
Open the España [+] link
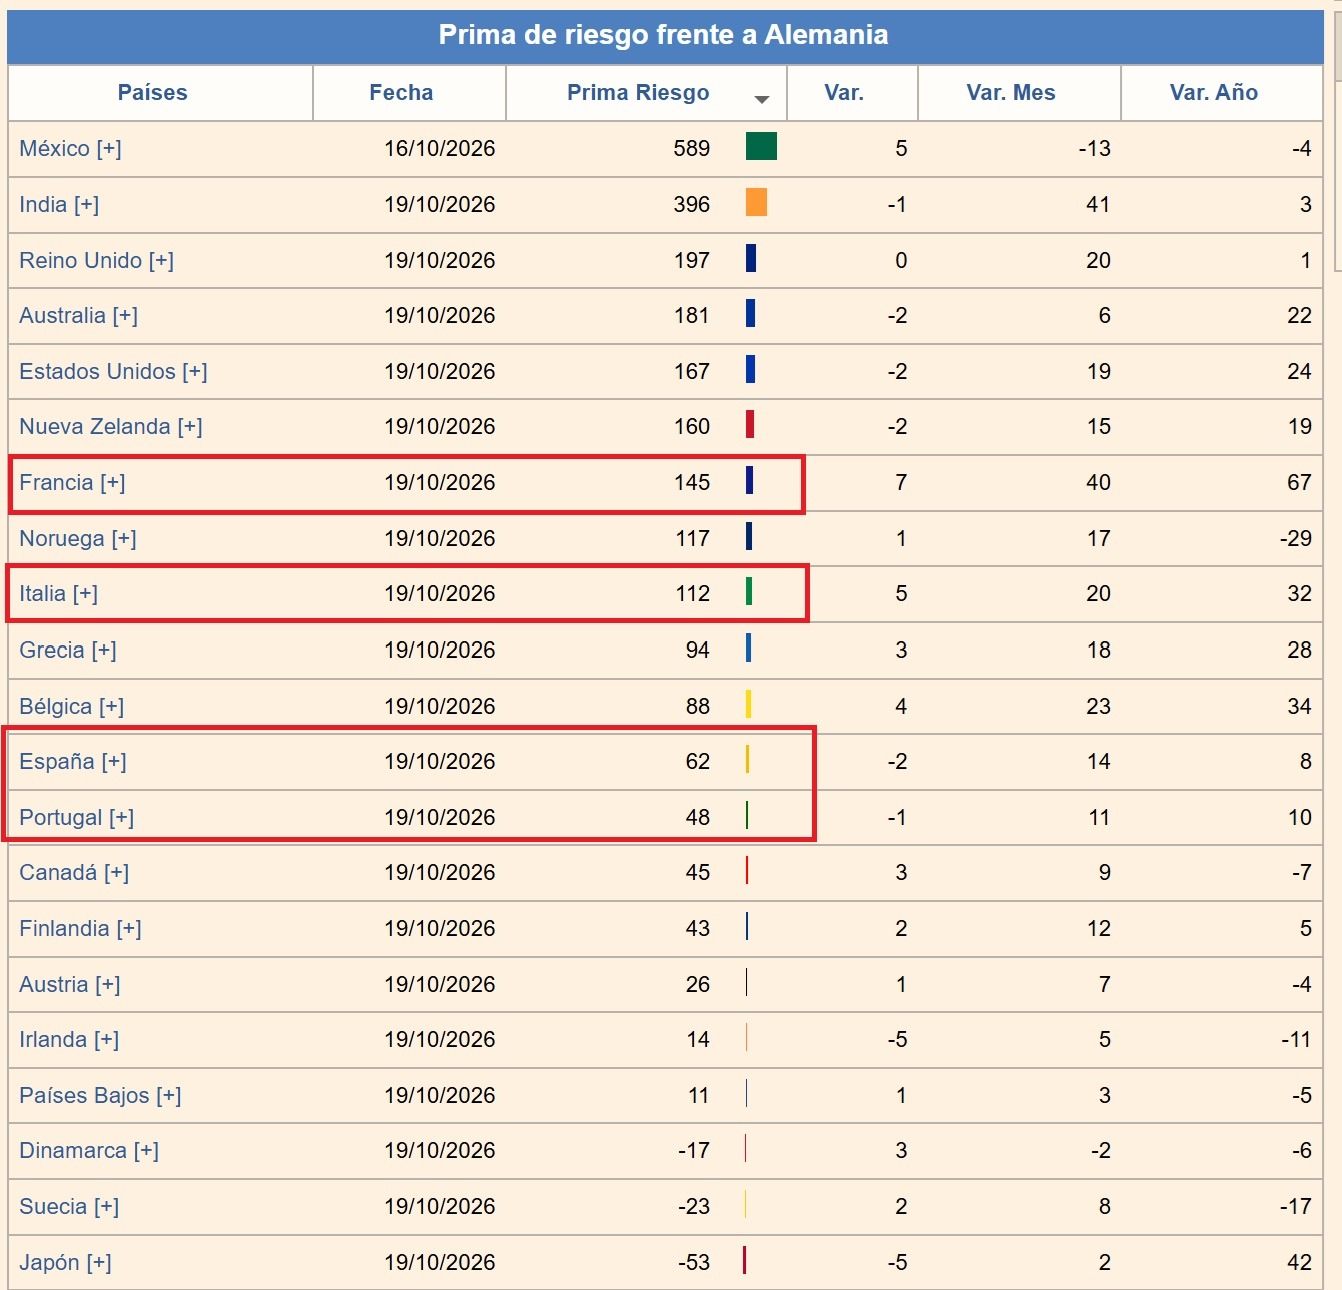pos(73,762)
